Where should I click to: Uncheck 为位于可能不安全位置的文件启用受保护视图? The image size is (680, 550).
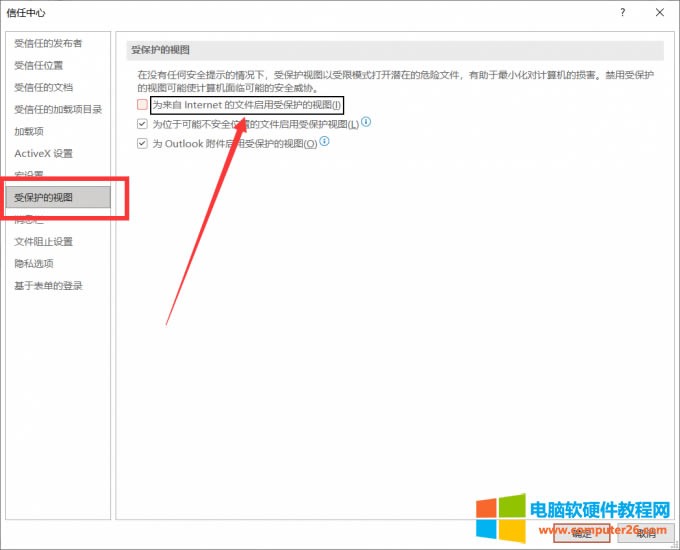click(143, 124)
